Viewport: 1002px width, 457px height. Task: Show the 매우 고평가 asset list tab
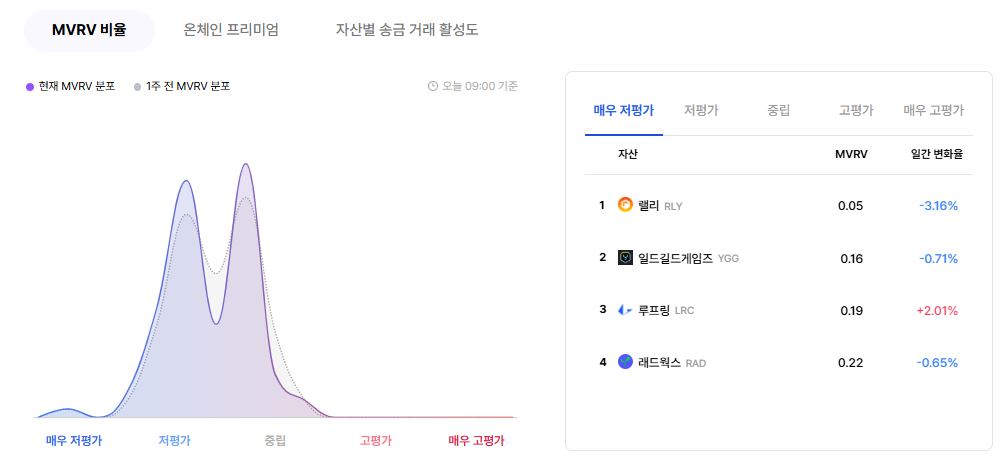point(933,110)
